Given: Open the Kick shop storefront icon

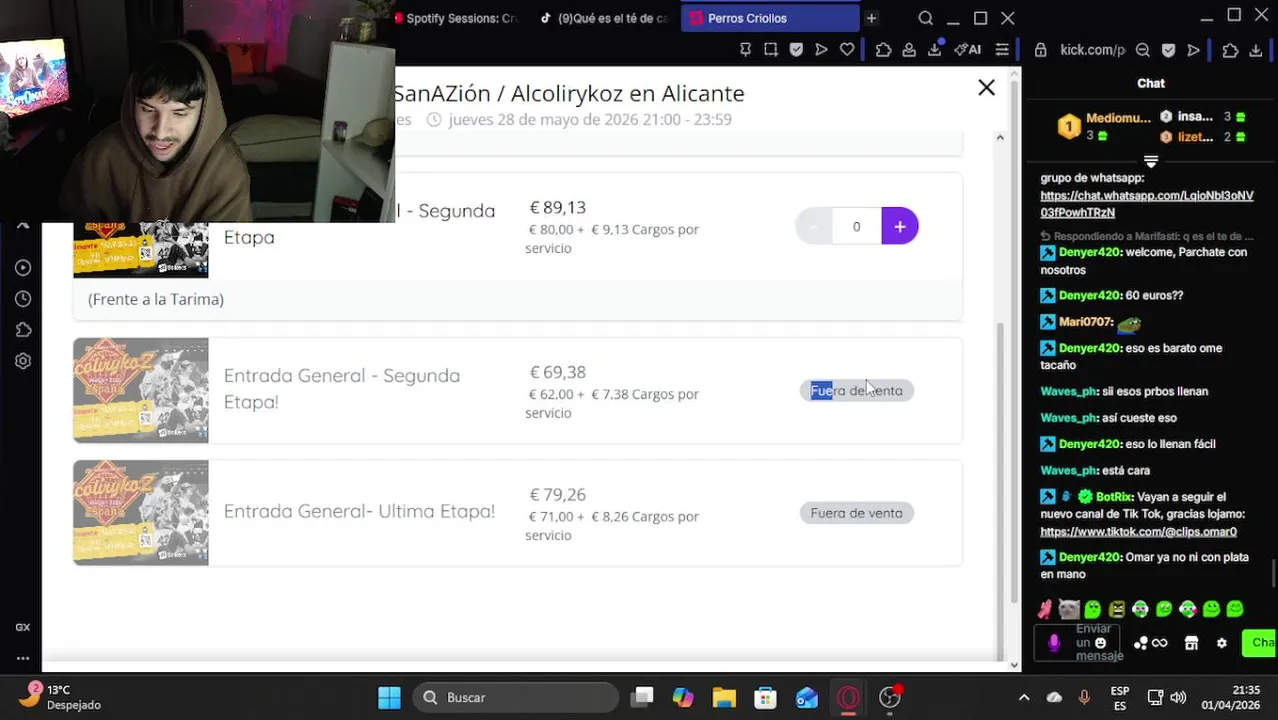Looking at the screenshot, I should tap(1191, 643).
